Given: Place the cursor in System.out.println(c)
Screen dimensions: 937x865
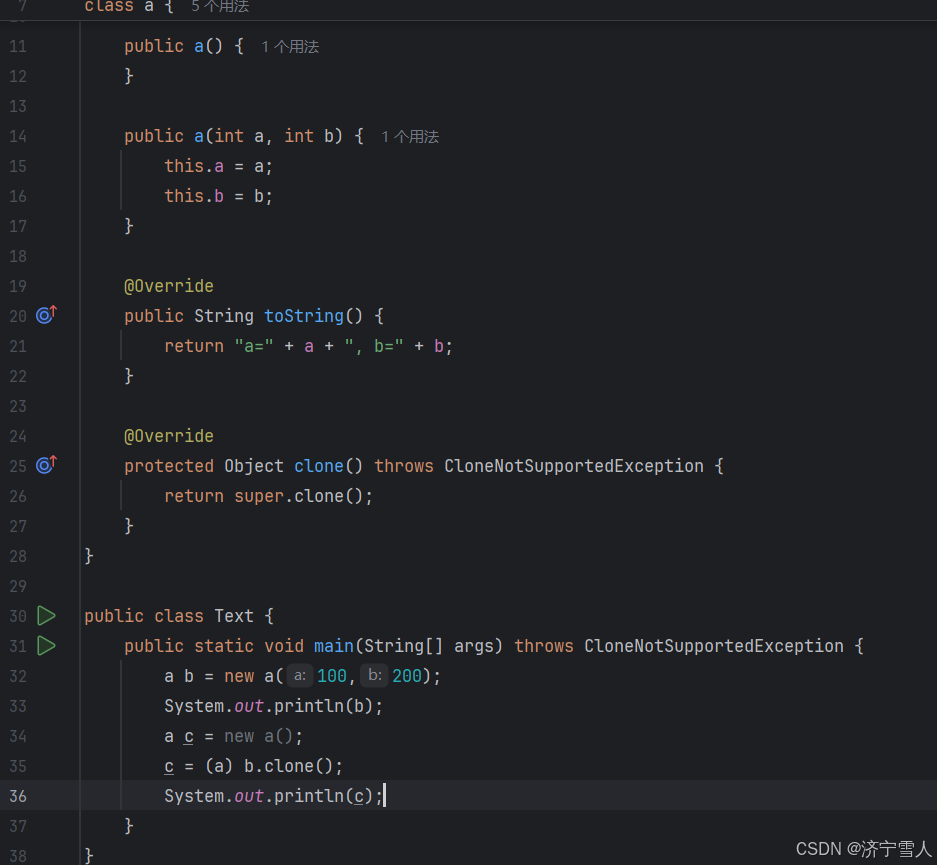Looking at the screenshot, I should coord(274,796).
